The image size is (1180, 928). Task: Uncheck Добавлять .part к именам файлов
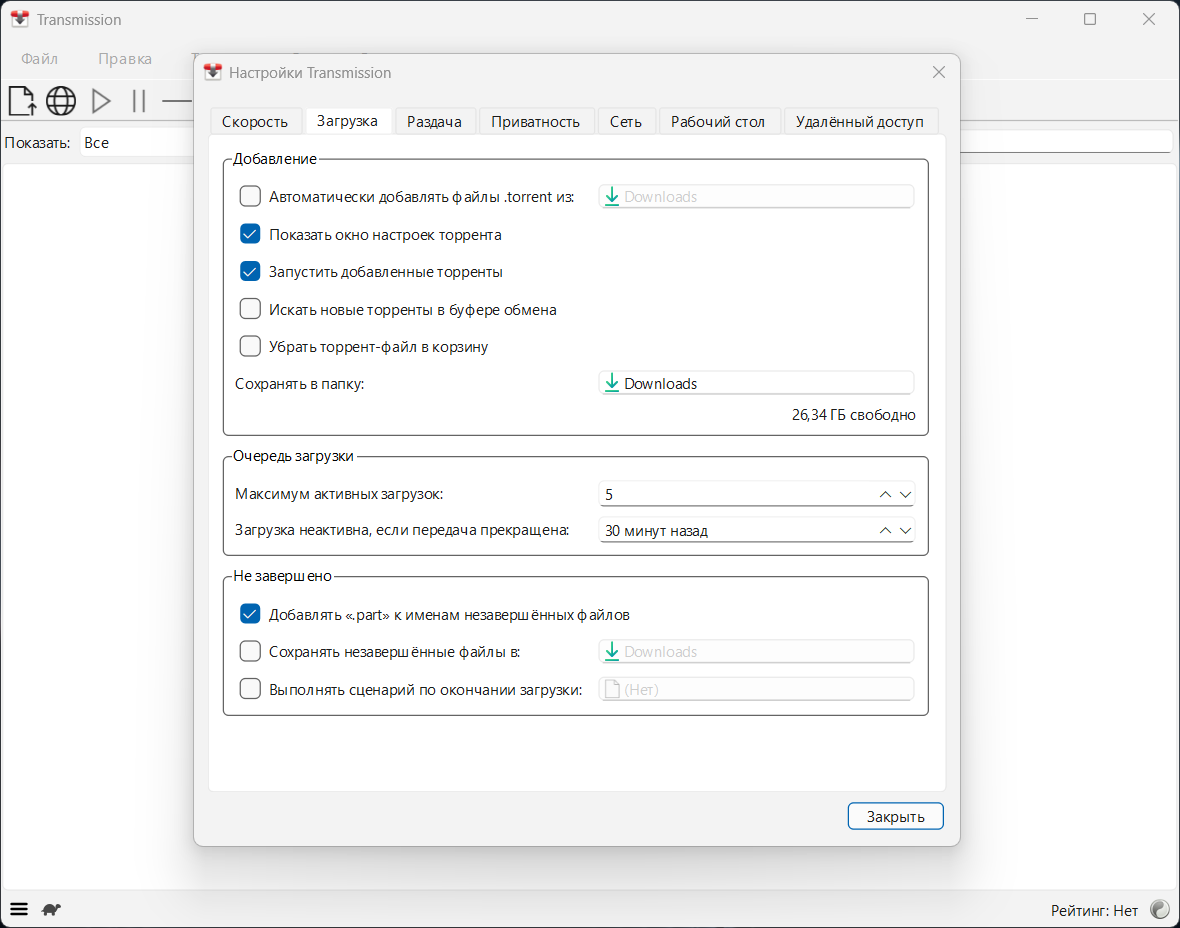pos(250,614)
